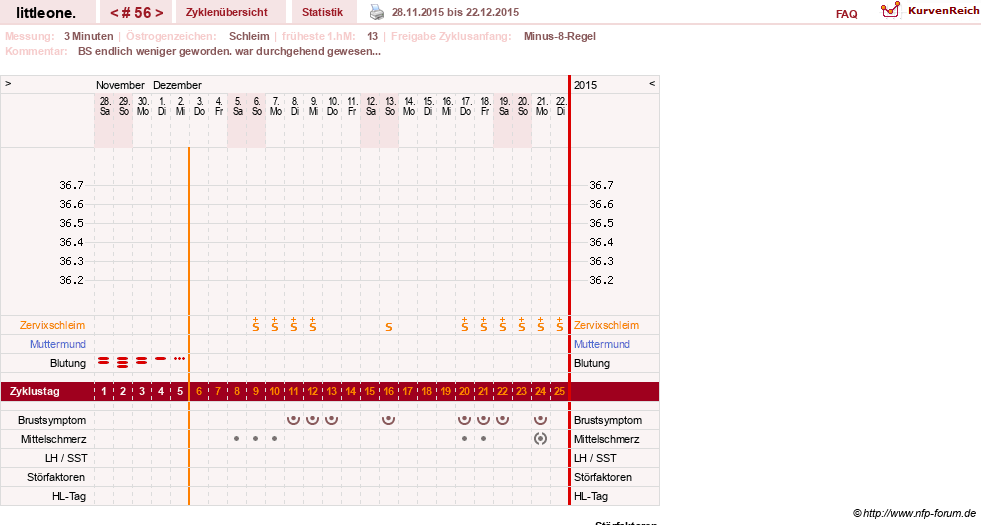Viewport: 981px width, 525px height.
Task: Click Mittelschmerz dot on cycle day 9
Action: (x=255, y=439)
